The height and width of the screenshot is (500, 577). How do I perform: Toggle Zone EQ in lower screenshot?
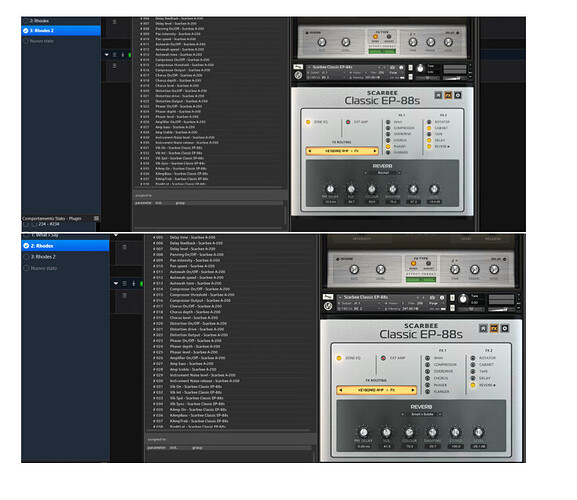coord(339,358)
